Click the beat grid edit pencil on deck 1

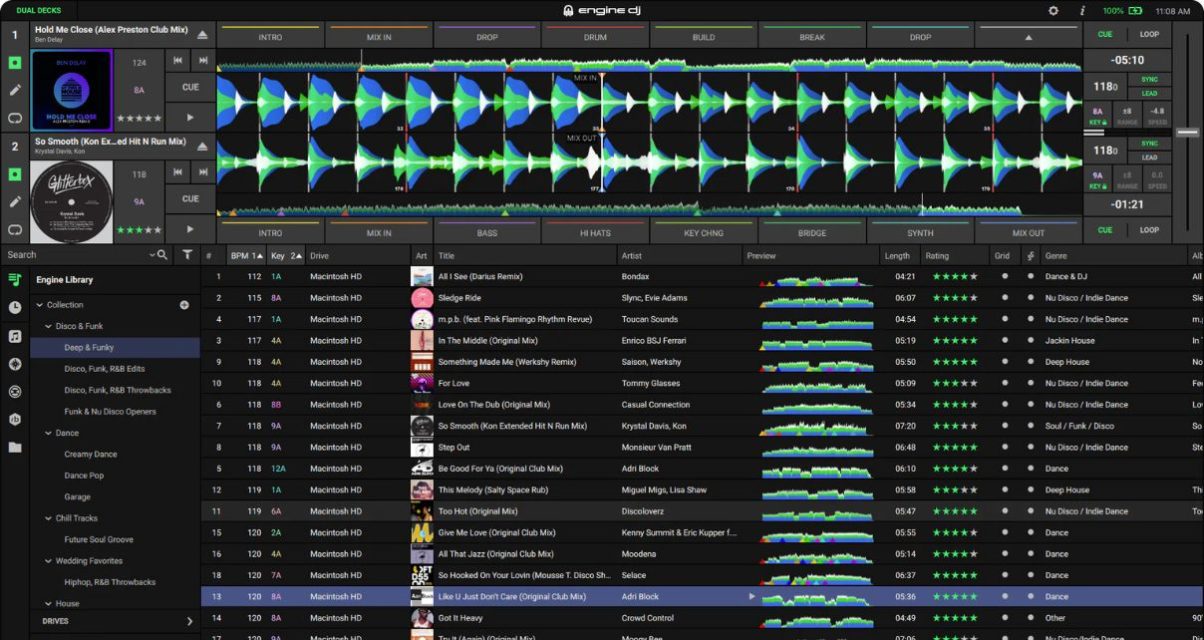click(x=13, y=89)
